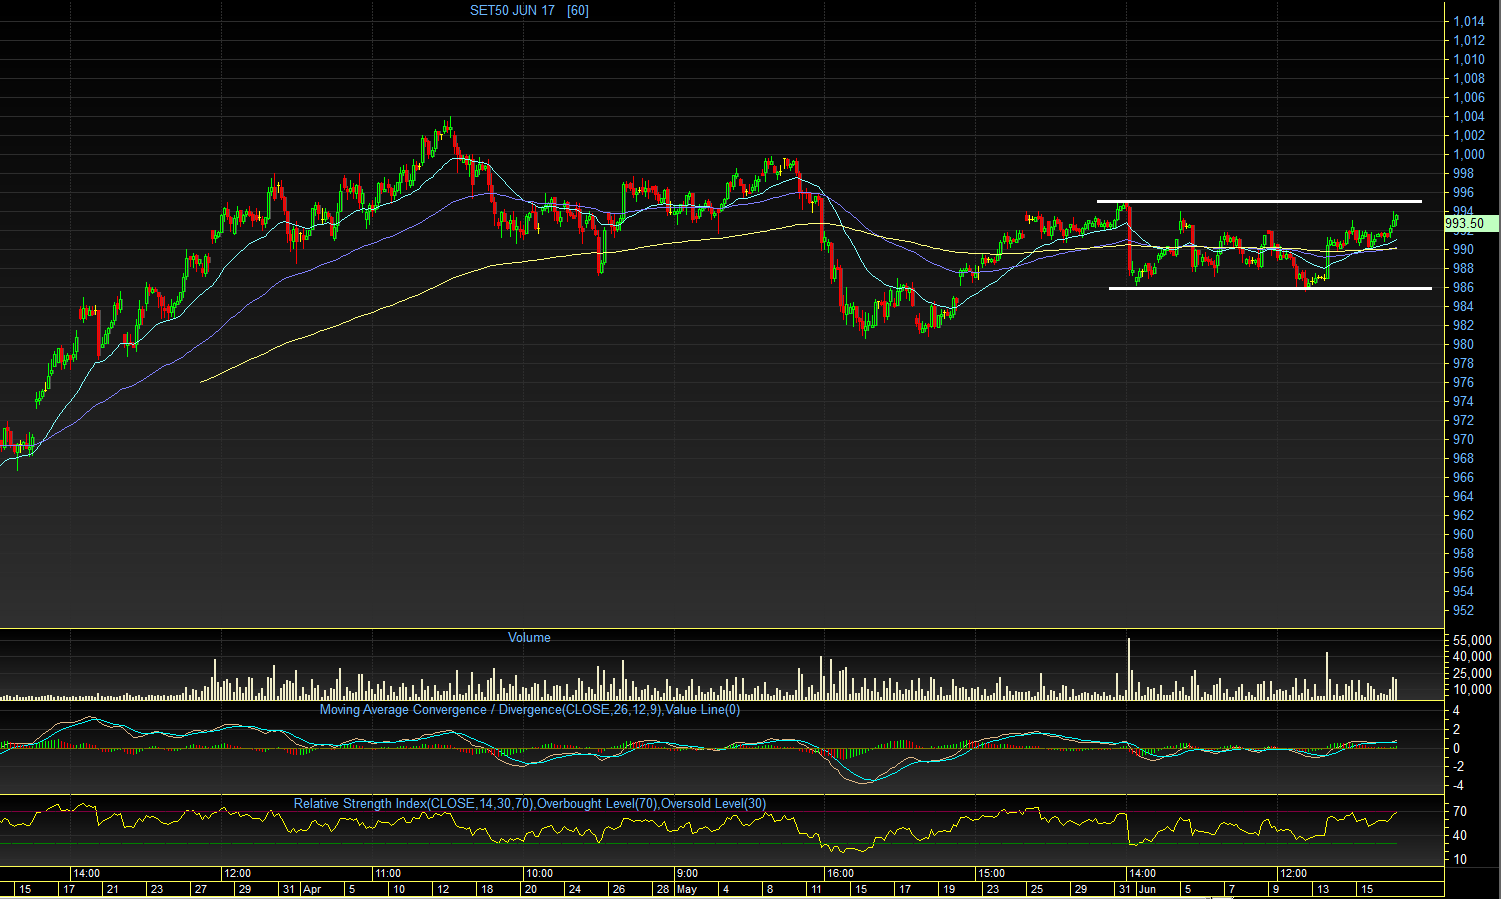Click the 1,014 price axis label
Viewport: 1501px width, 899px height.
(x=1469, y=21)
